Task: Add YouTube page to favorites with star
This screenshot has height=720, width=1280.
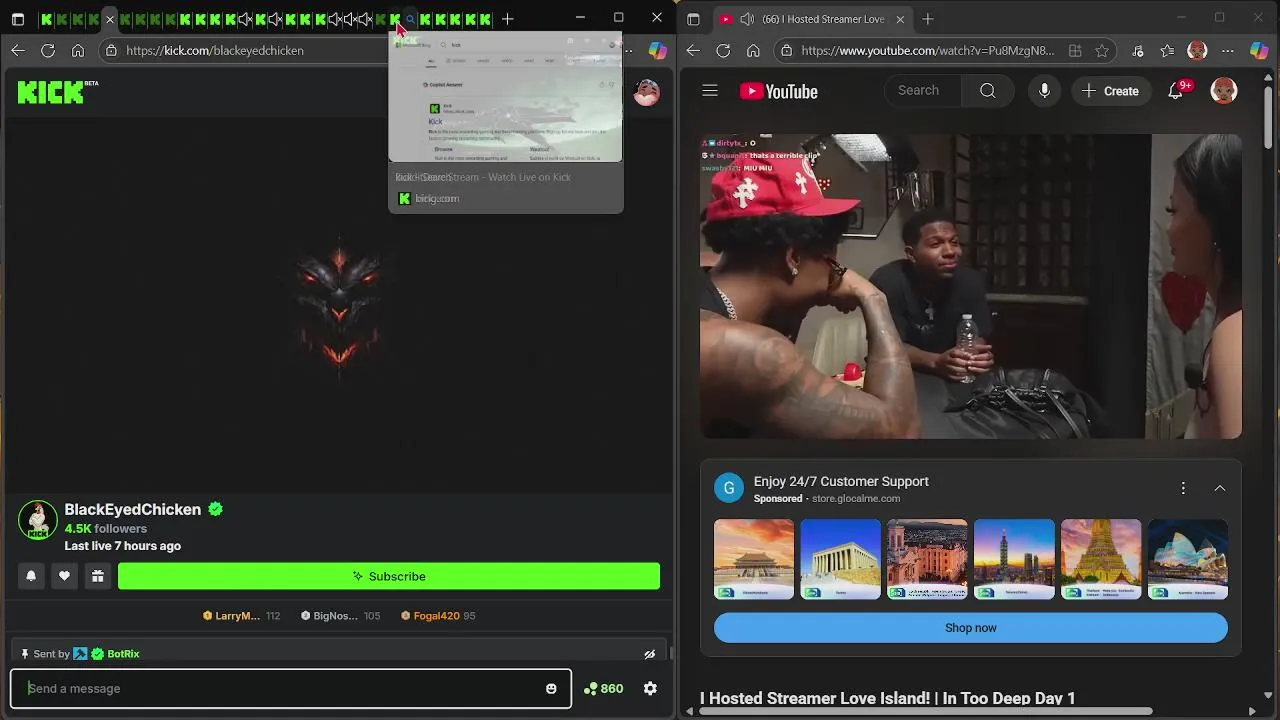Action: pyautogui.click(x=1101, y=50)
